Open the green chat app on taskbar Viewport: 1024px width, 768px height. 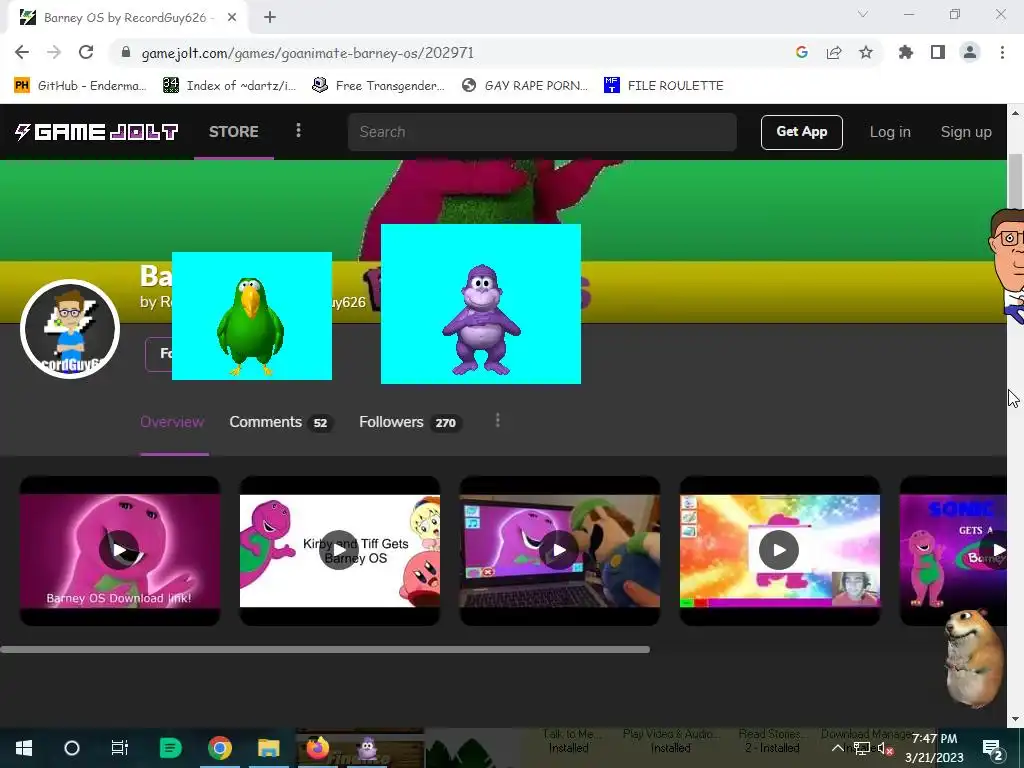point(170,748)
